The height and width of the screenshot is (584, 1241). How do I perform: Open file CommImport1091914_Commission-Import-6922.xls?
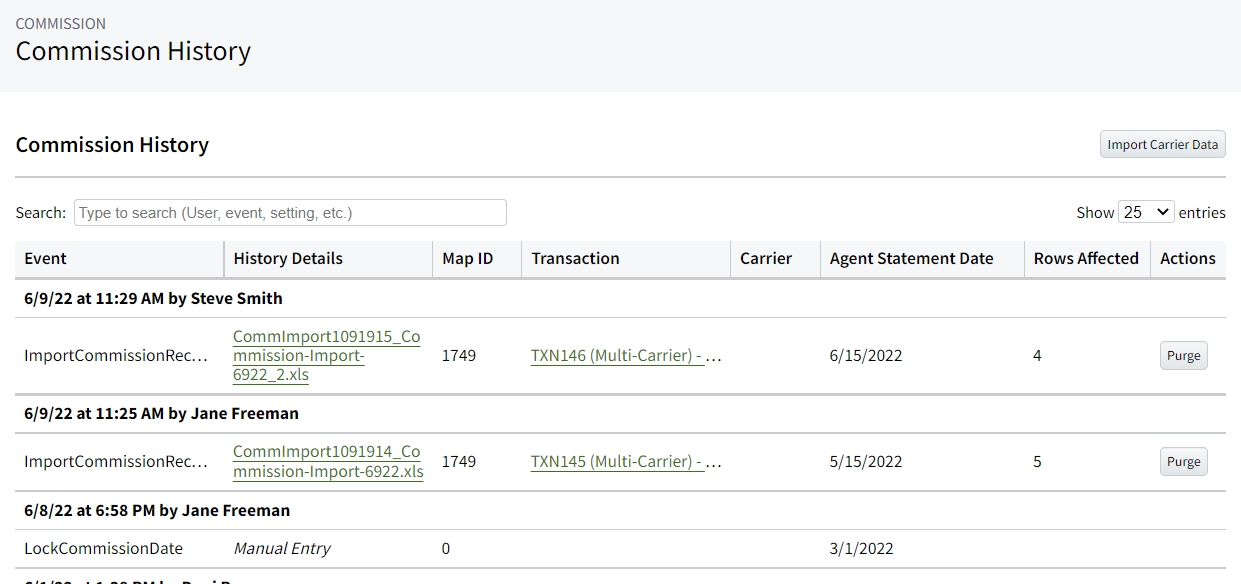point(328,461)
